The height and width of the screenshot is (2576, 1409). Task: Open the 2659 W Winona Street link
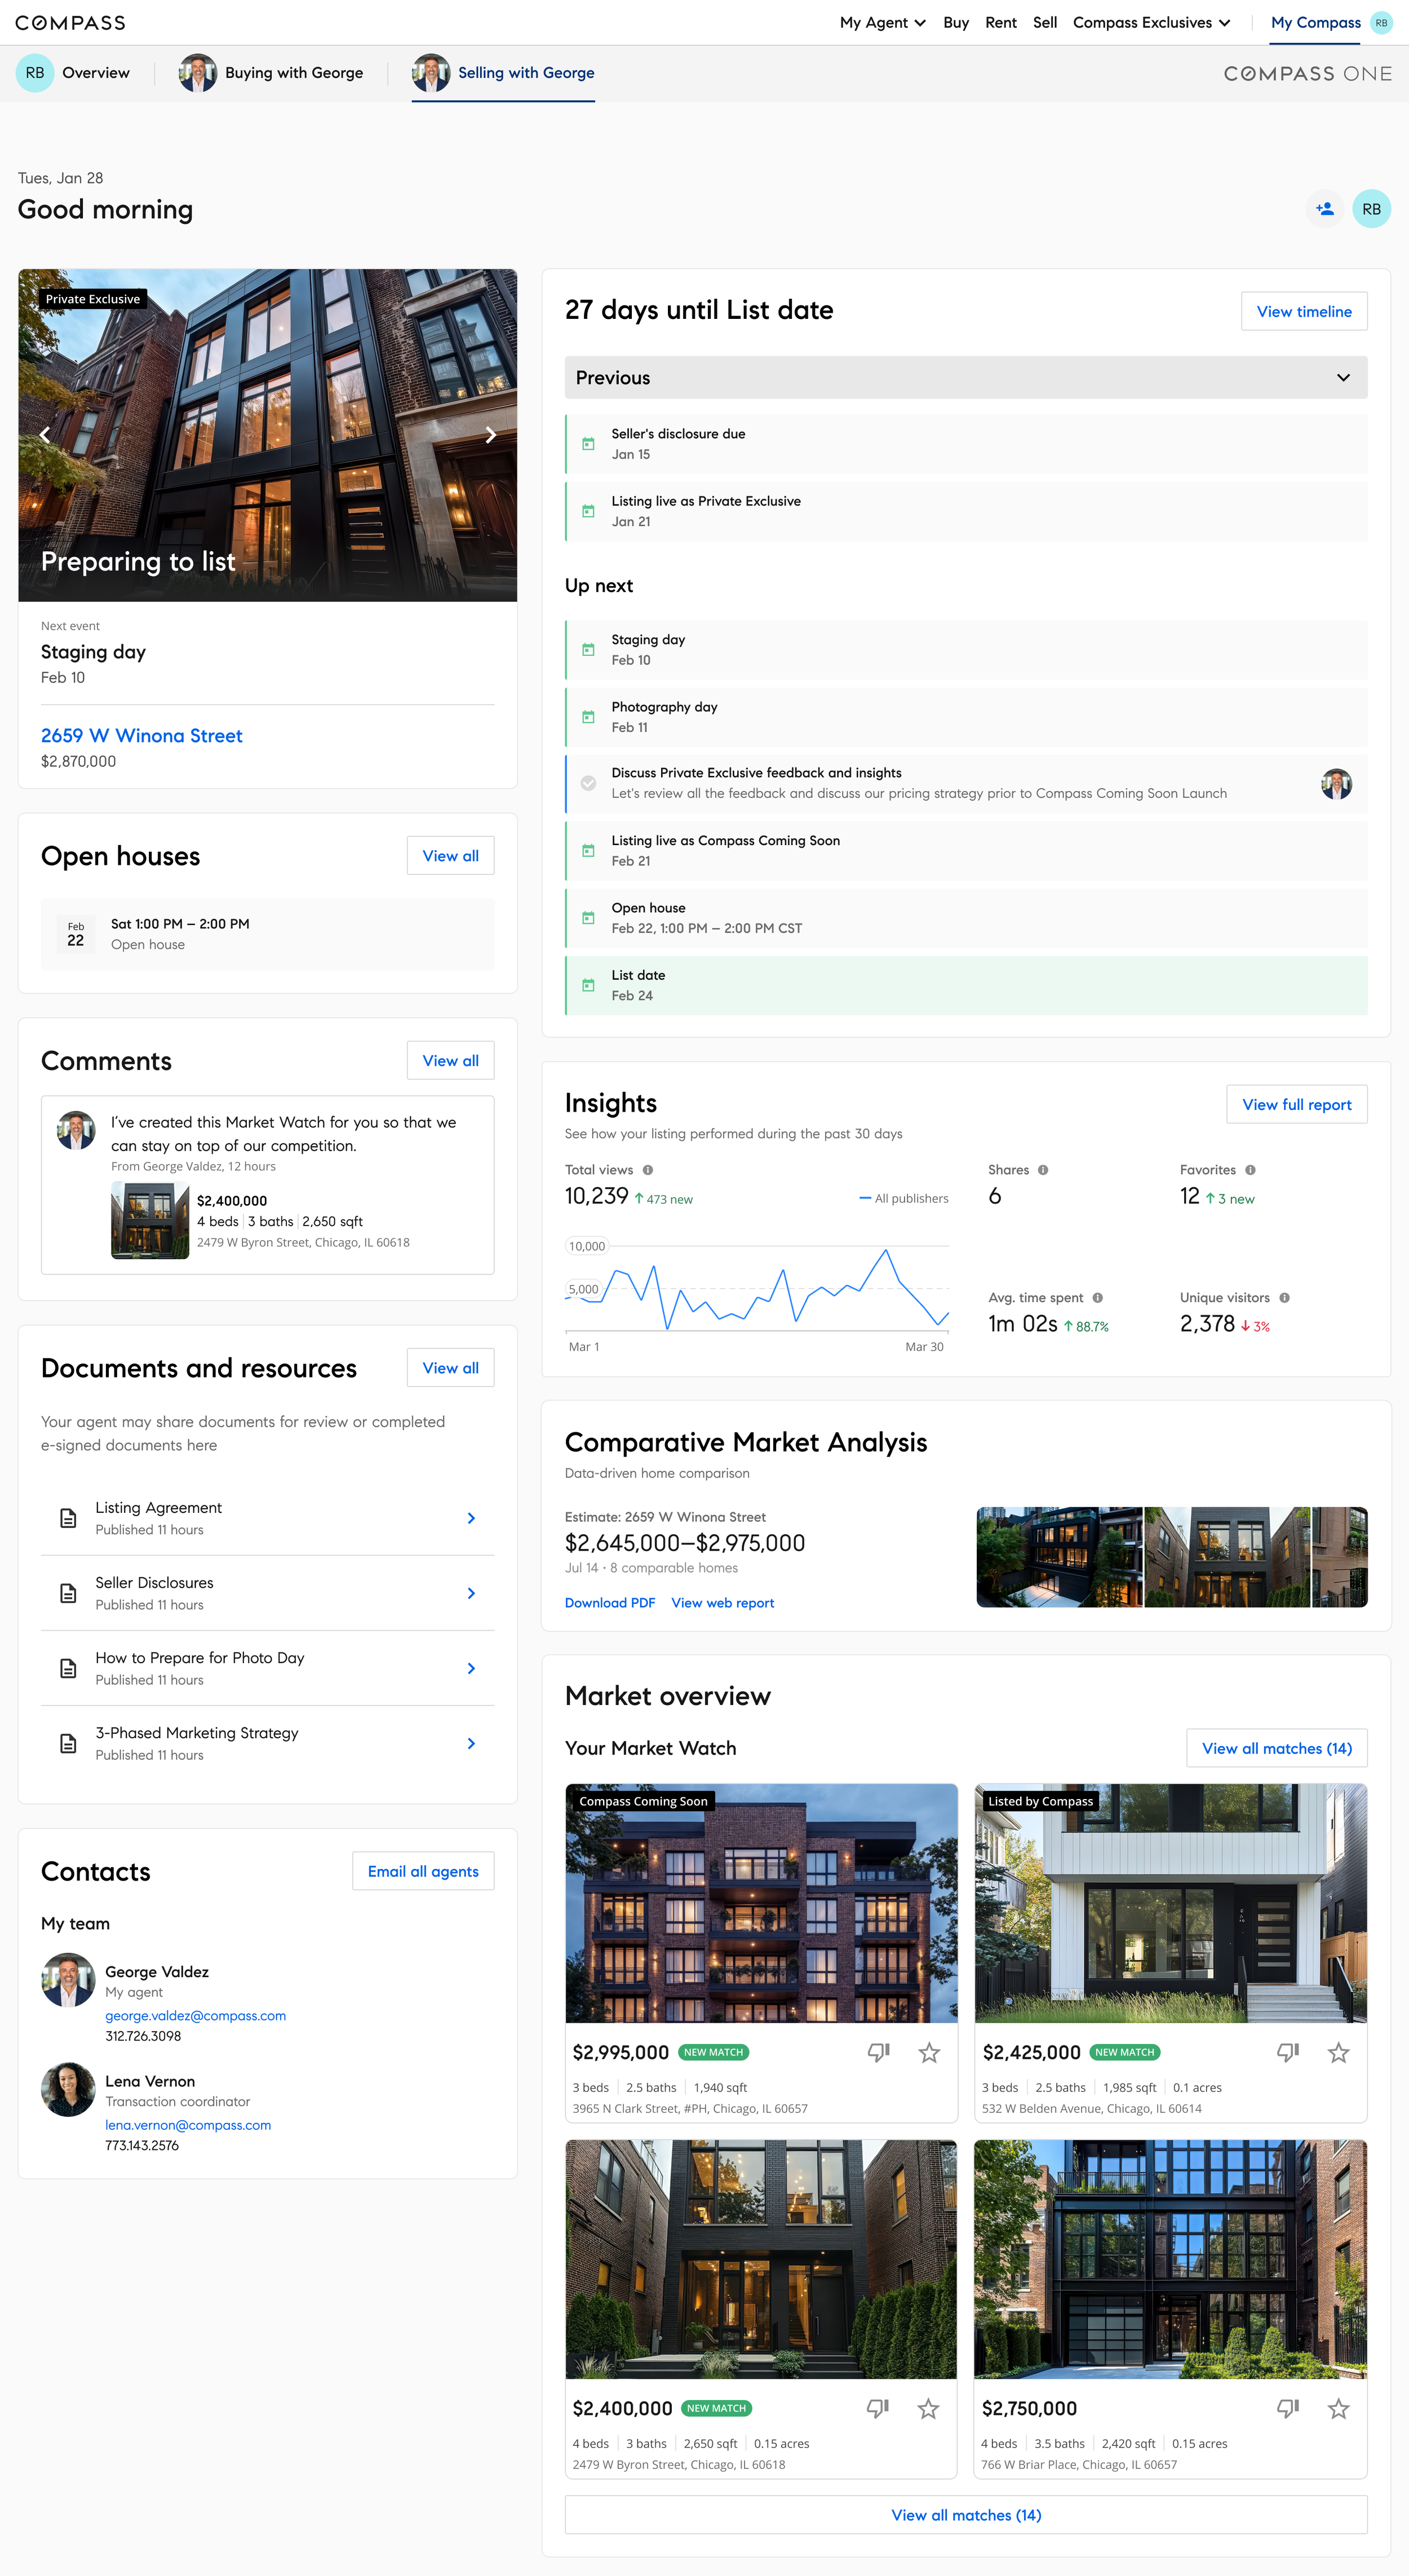(141, 735)
